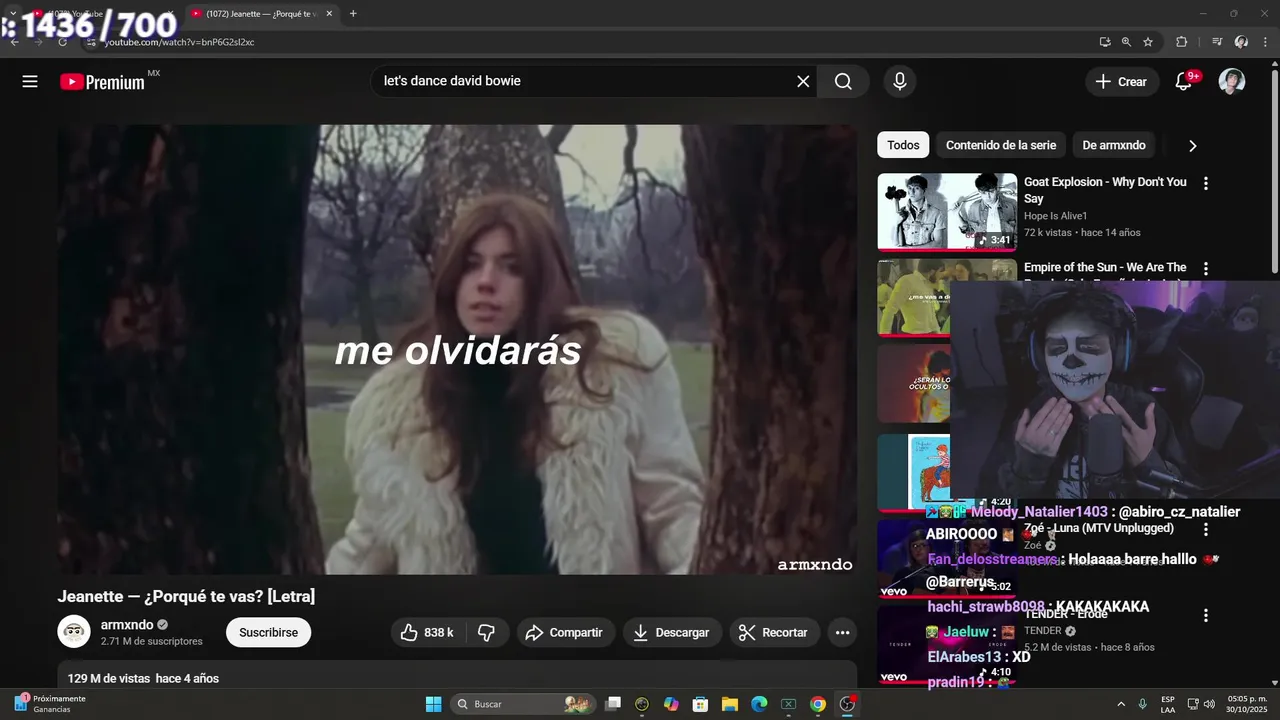Start voice search with the microphone
Screen dimensions: 1280x720
900,81
